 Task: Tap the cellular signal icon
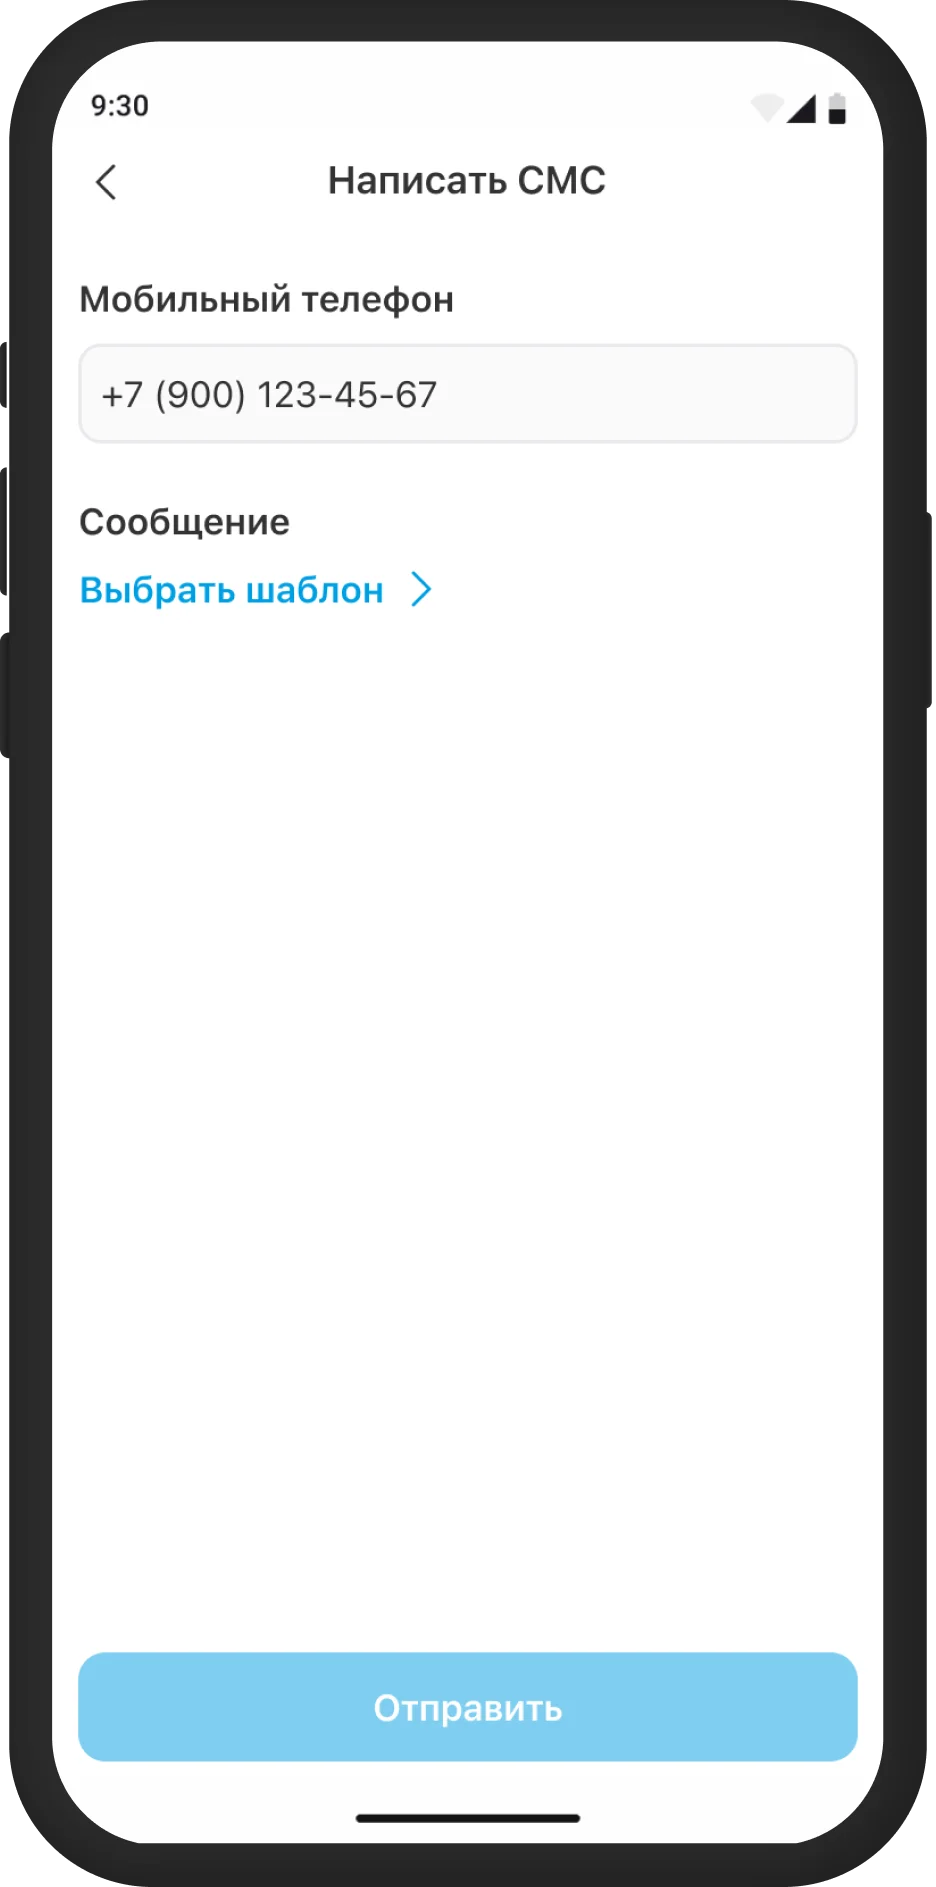[x=802, y=108]
